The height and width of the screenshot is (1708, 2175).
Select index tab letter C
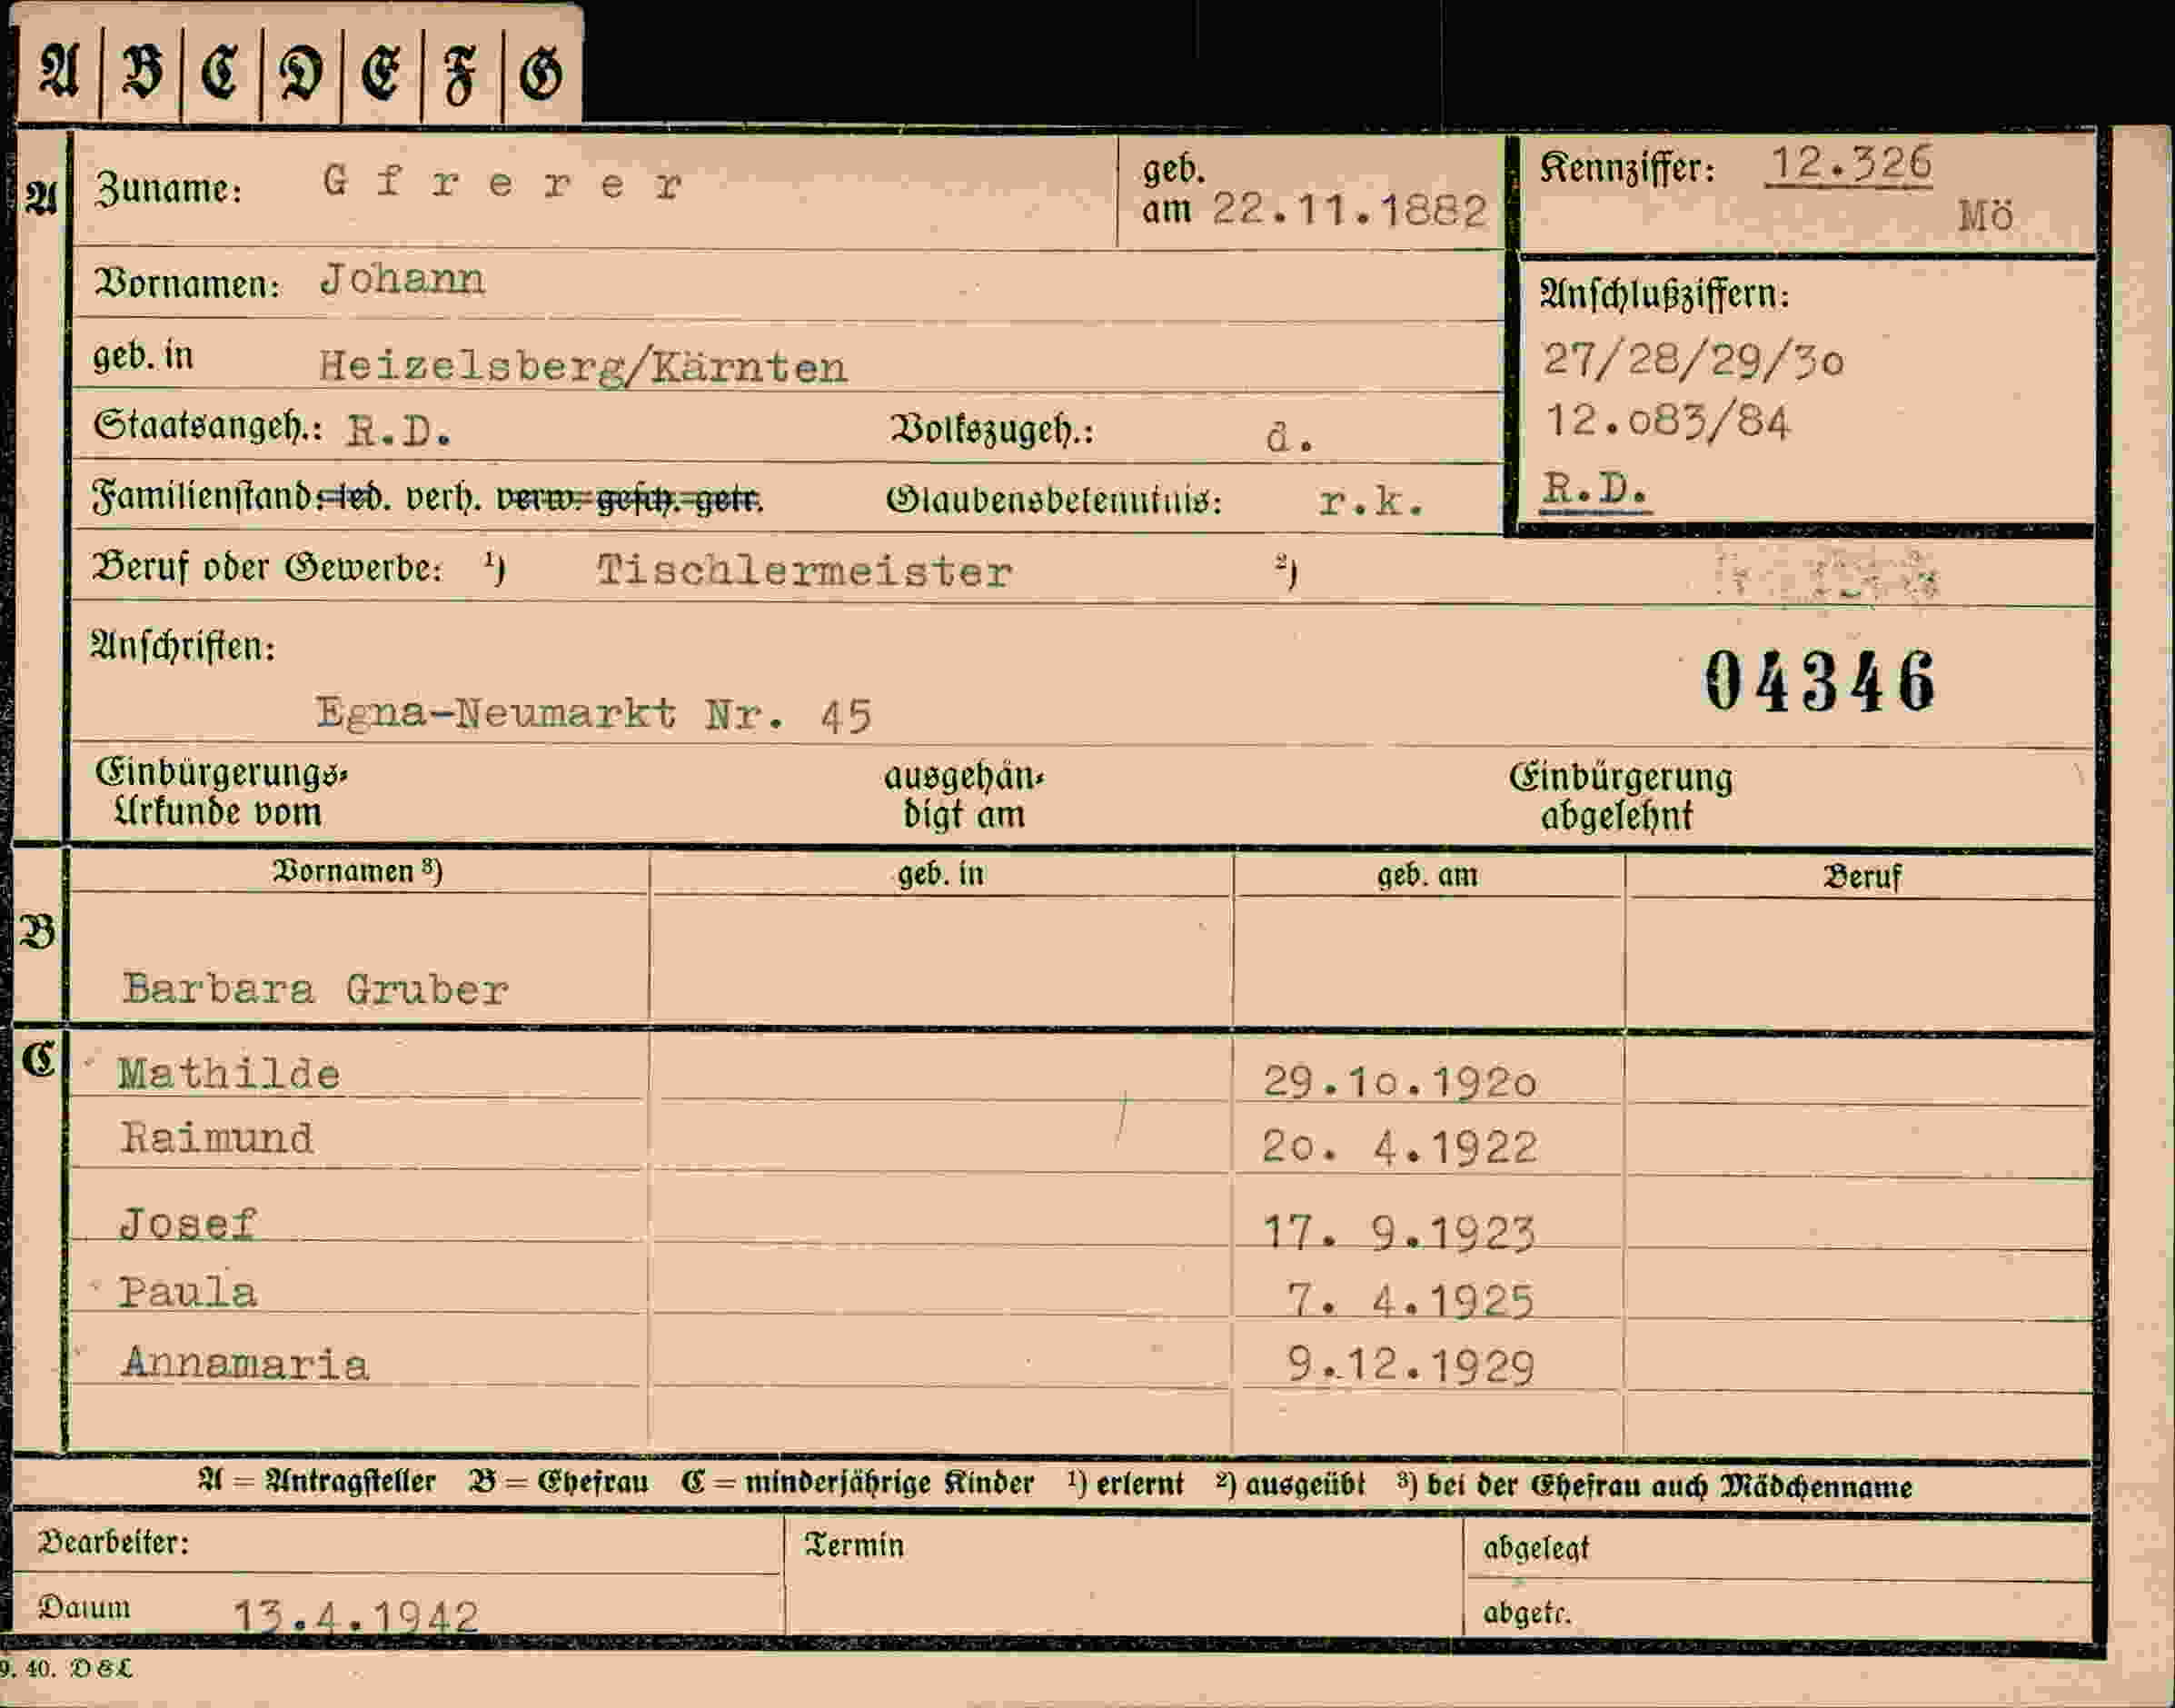click(220, 73)
